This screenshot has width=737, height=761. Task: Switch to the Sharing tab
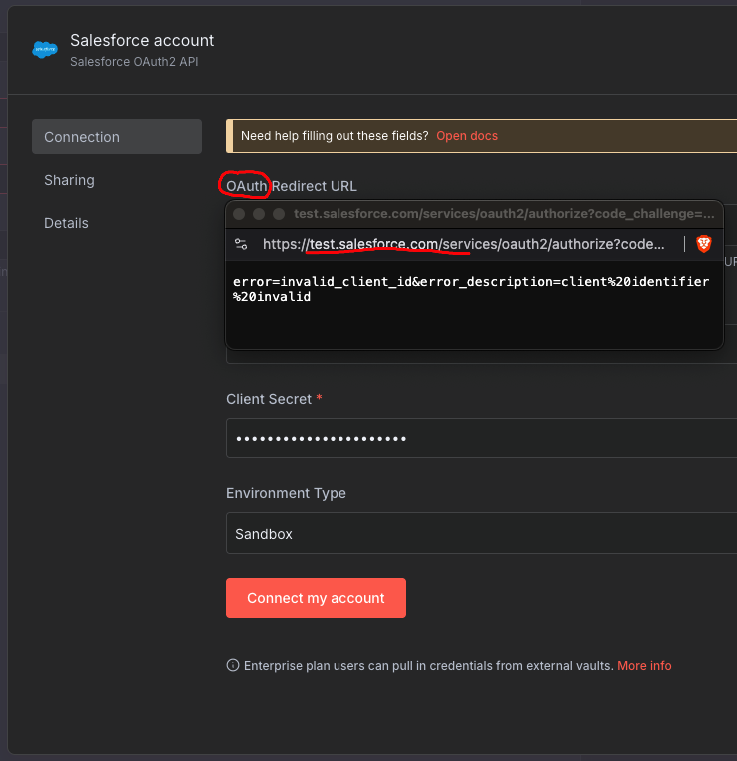click(69, 180)
